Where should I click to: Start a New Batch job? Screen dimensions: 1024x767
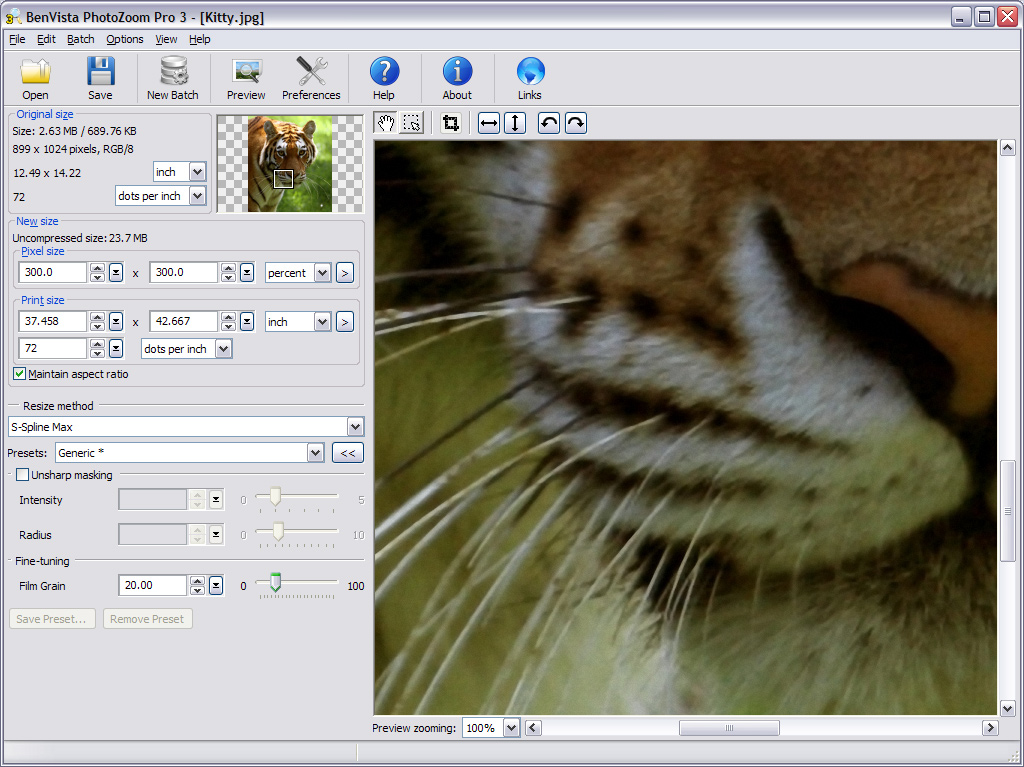173,73
